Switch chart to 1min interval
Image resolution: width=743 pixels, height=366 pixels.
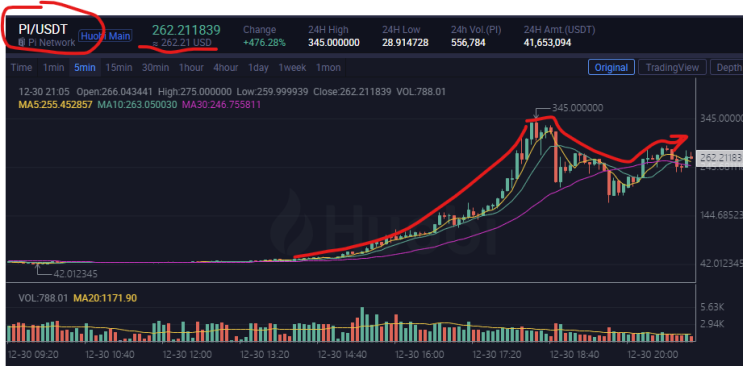pos(54,68)
